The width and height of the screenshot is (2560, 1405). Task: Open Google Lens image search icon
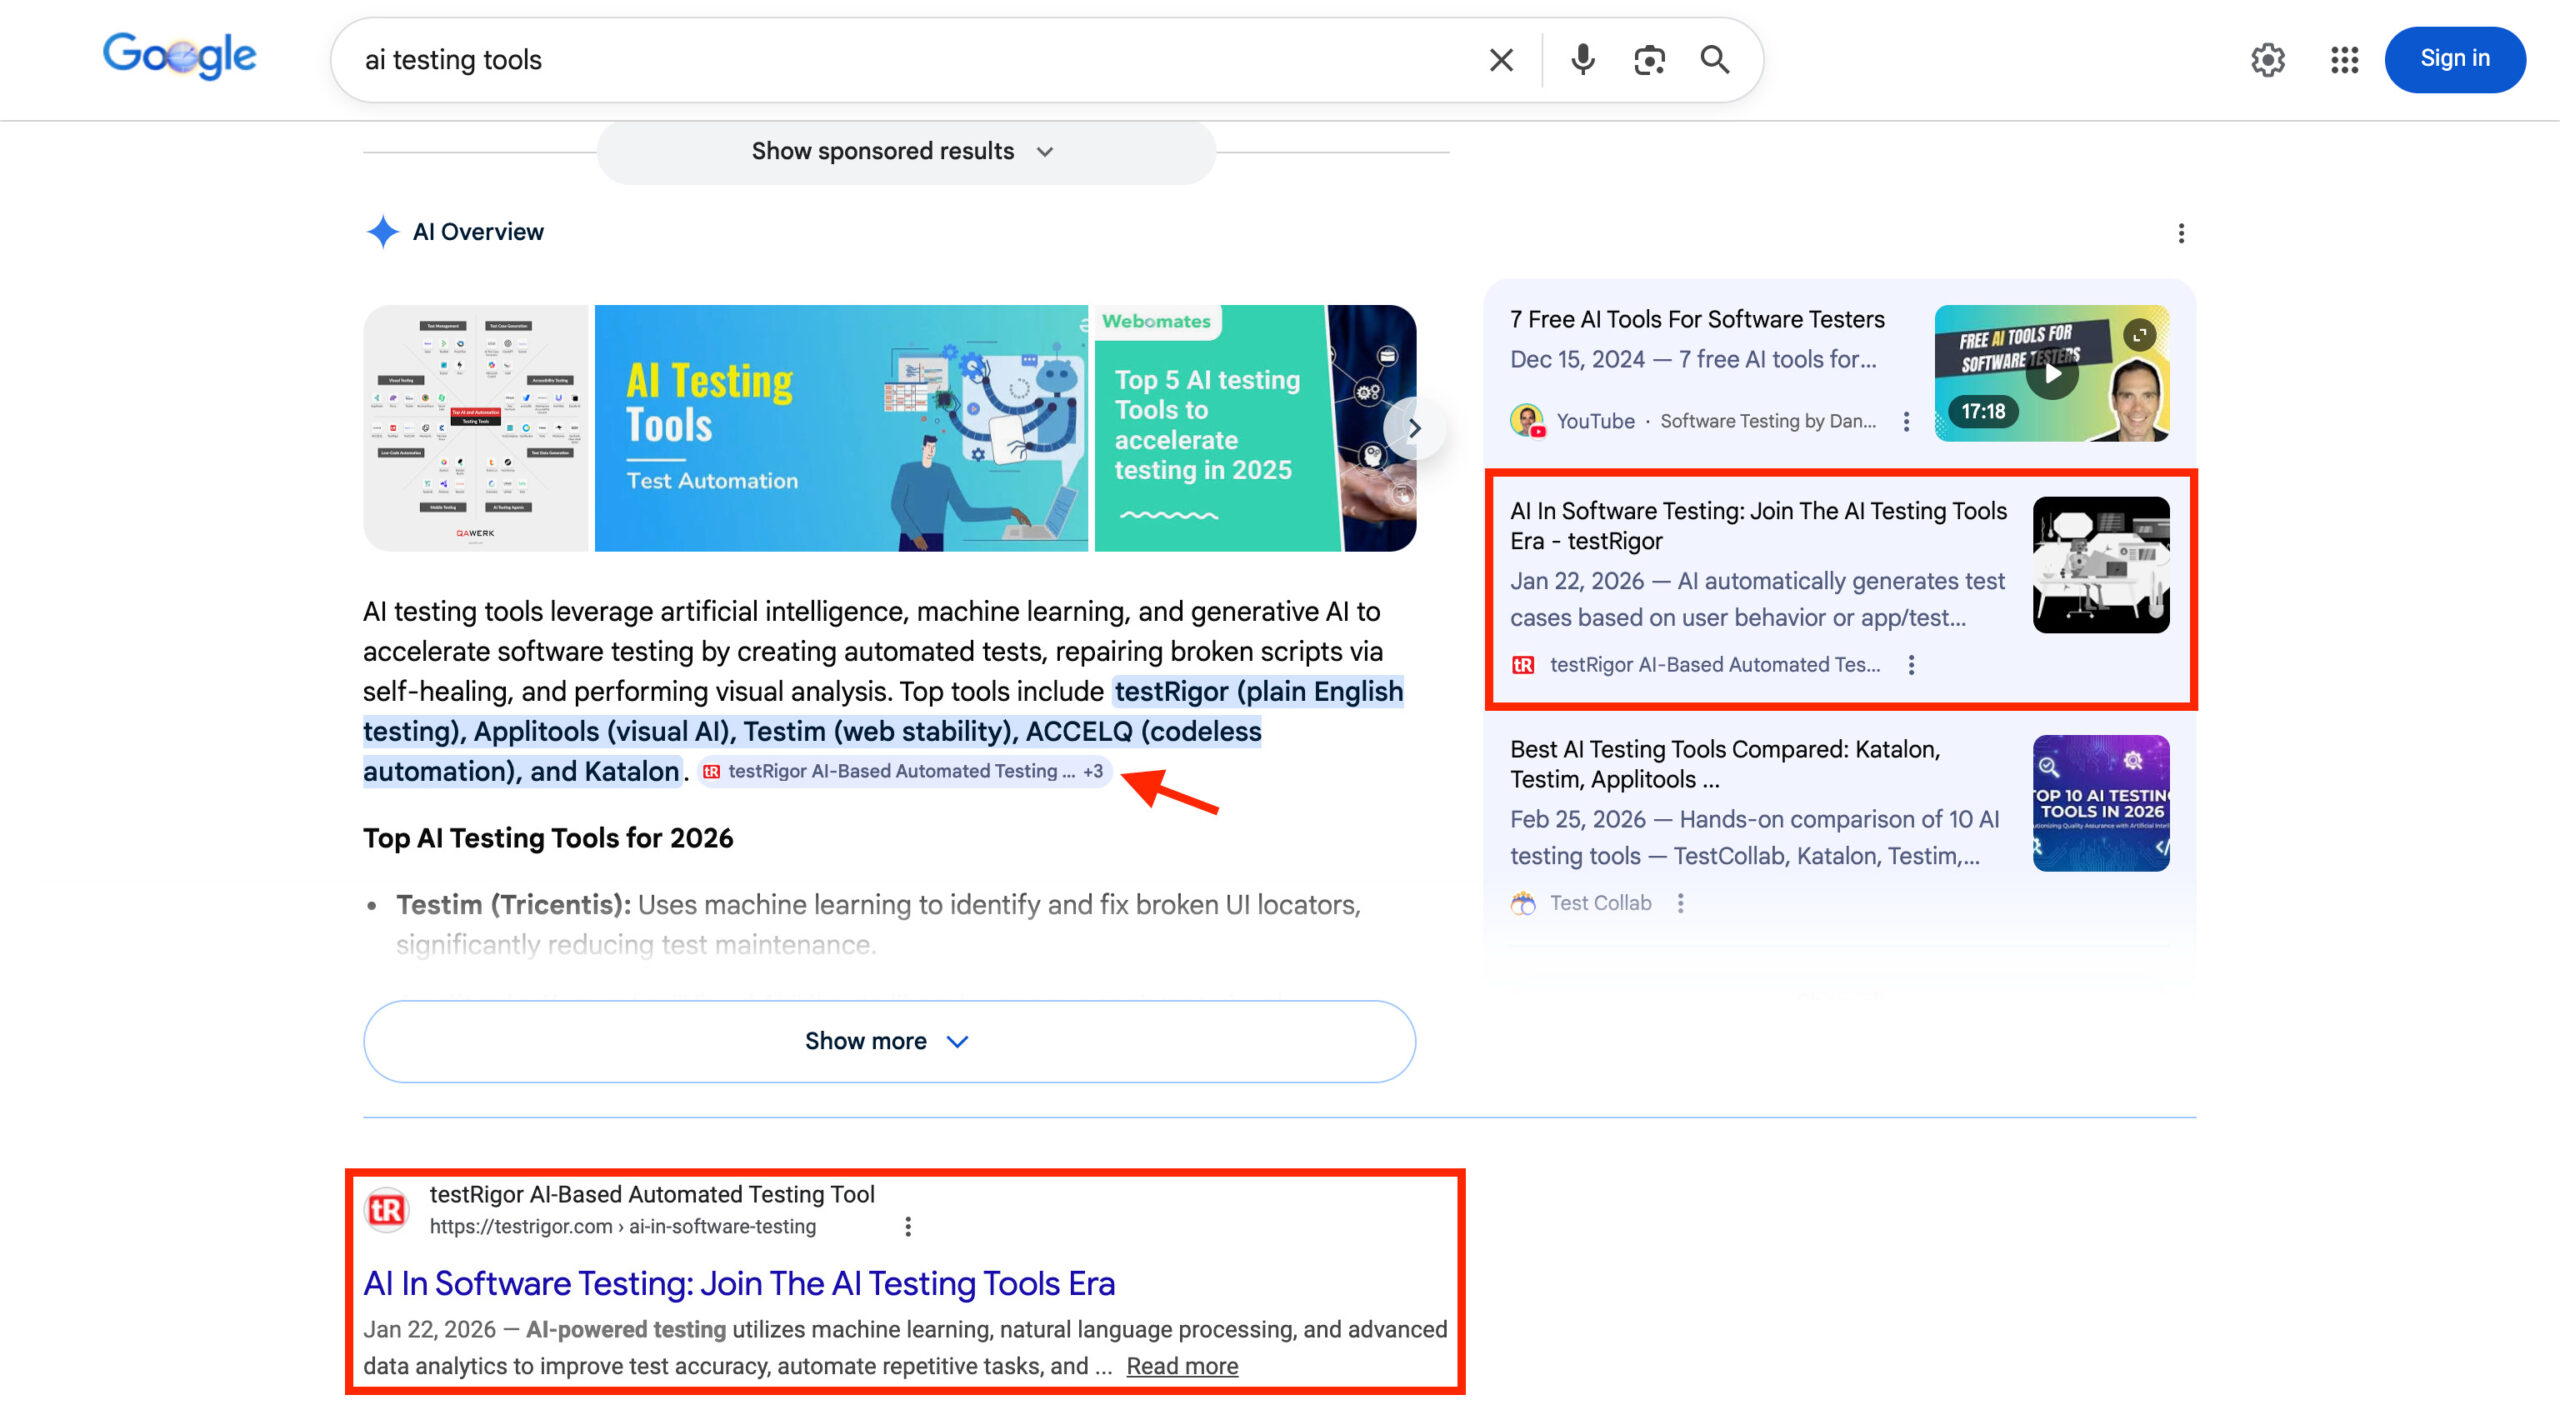point(1649,60)
